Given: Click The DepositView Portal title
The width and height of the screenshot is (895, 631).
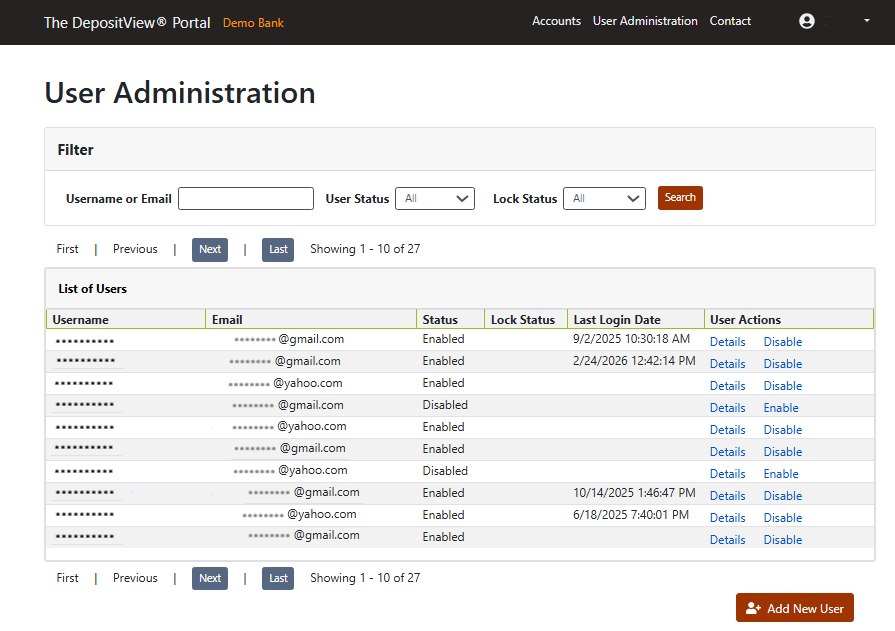Looking at the screenshot, I should click(x=127, y=23).
